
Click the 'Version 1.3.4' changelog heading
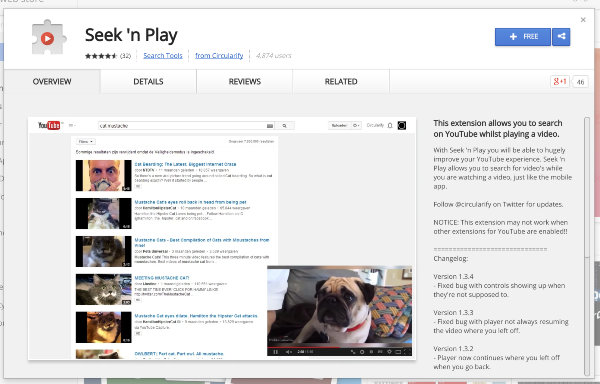[x=453, y=276]
